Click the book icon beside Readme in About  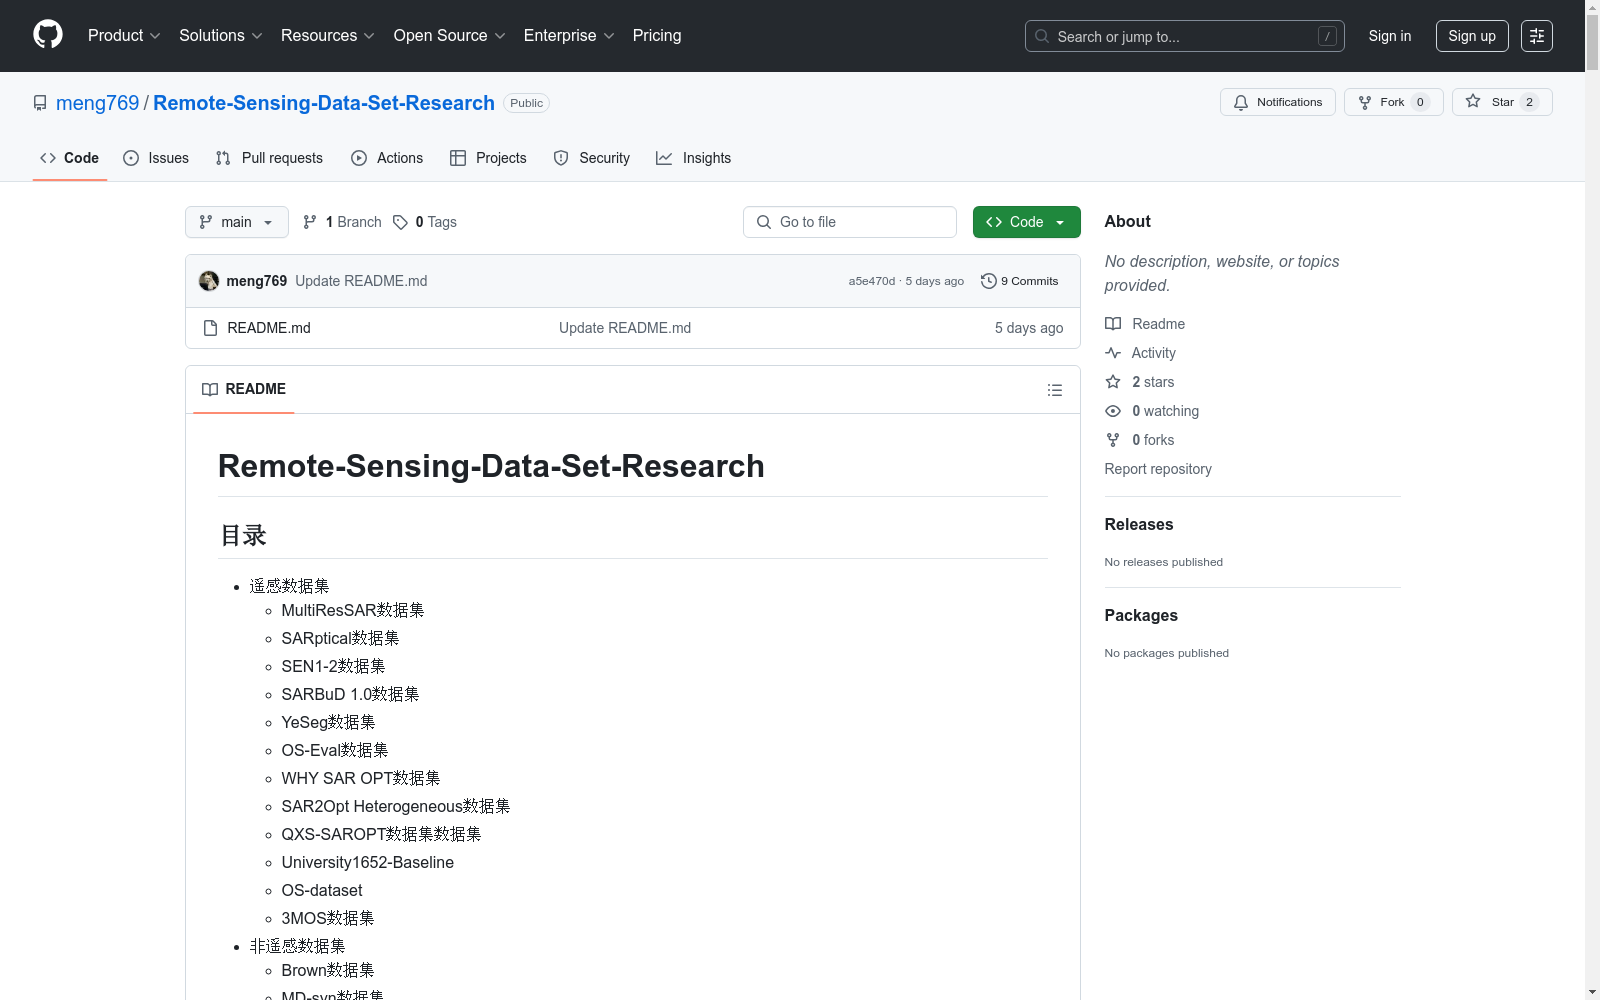click(1113, 324)
